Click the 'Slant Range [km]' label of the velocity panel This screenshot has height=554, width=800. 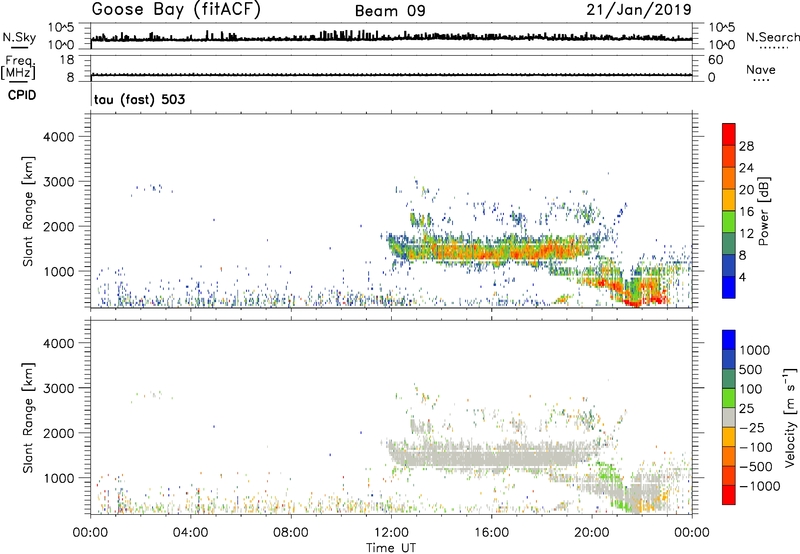coord(28,418)
